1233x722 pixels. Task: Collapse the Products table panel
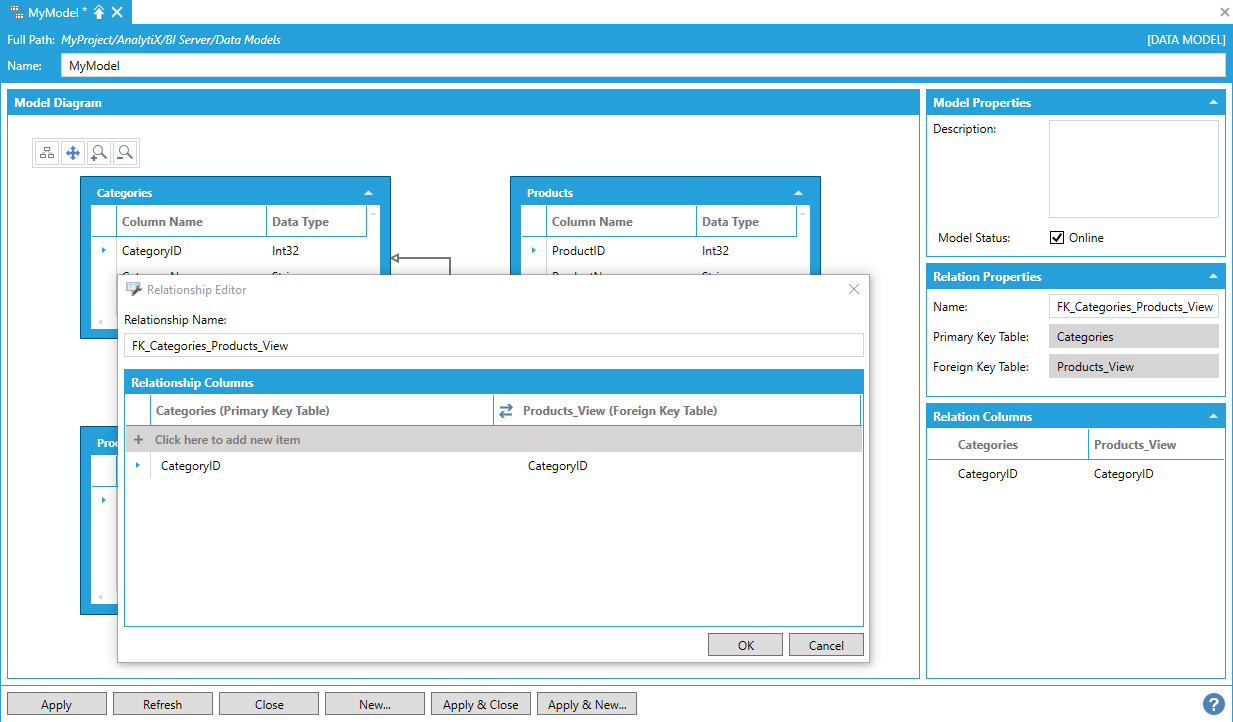pyautogui.click(x=798, y=193)
